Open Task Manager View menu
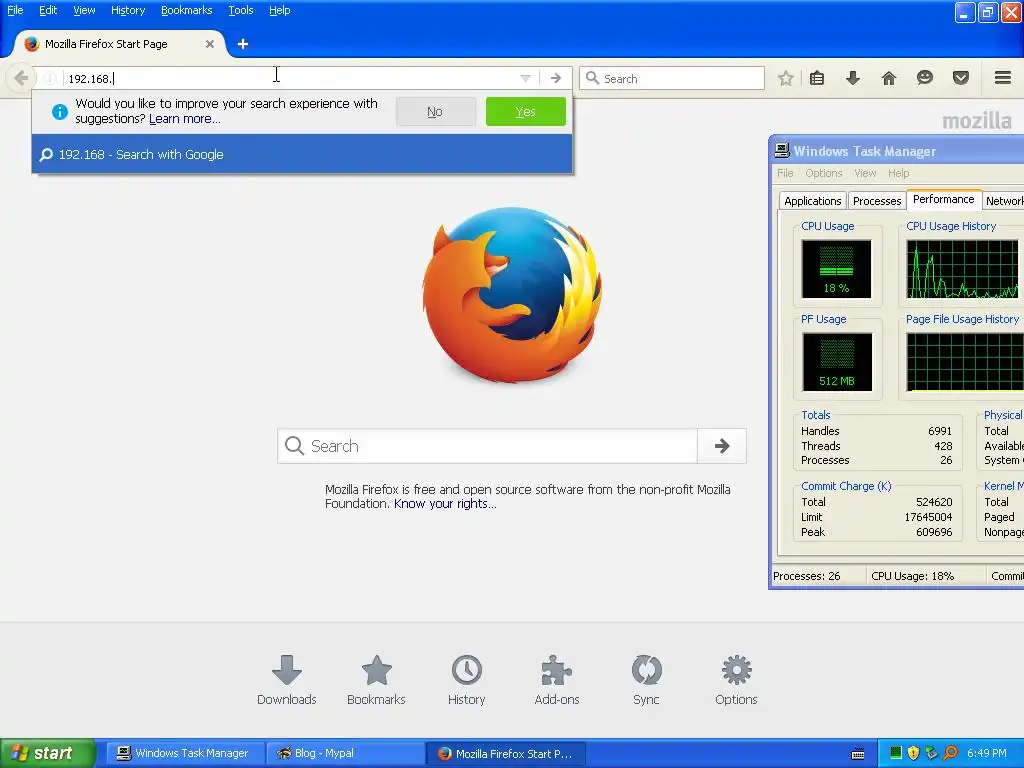This screenshot has width=1024, height=768. pos(865,173)
